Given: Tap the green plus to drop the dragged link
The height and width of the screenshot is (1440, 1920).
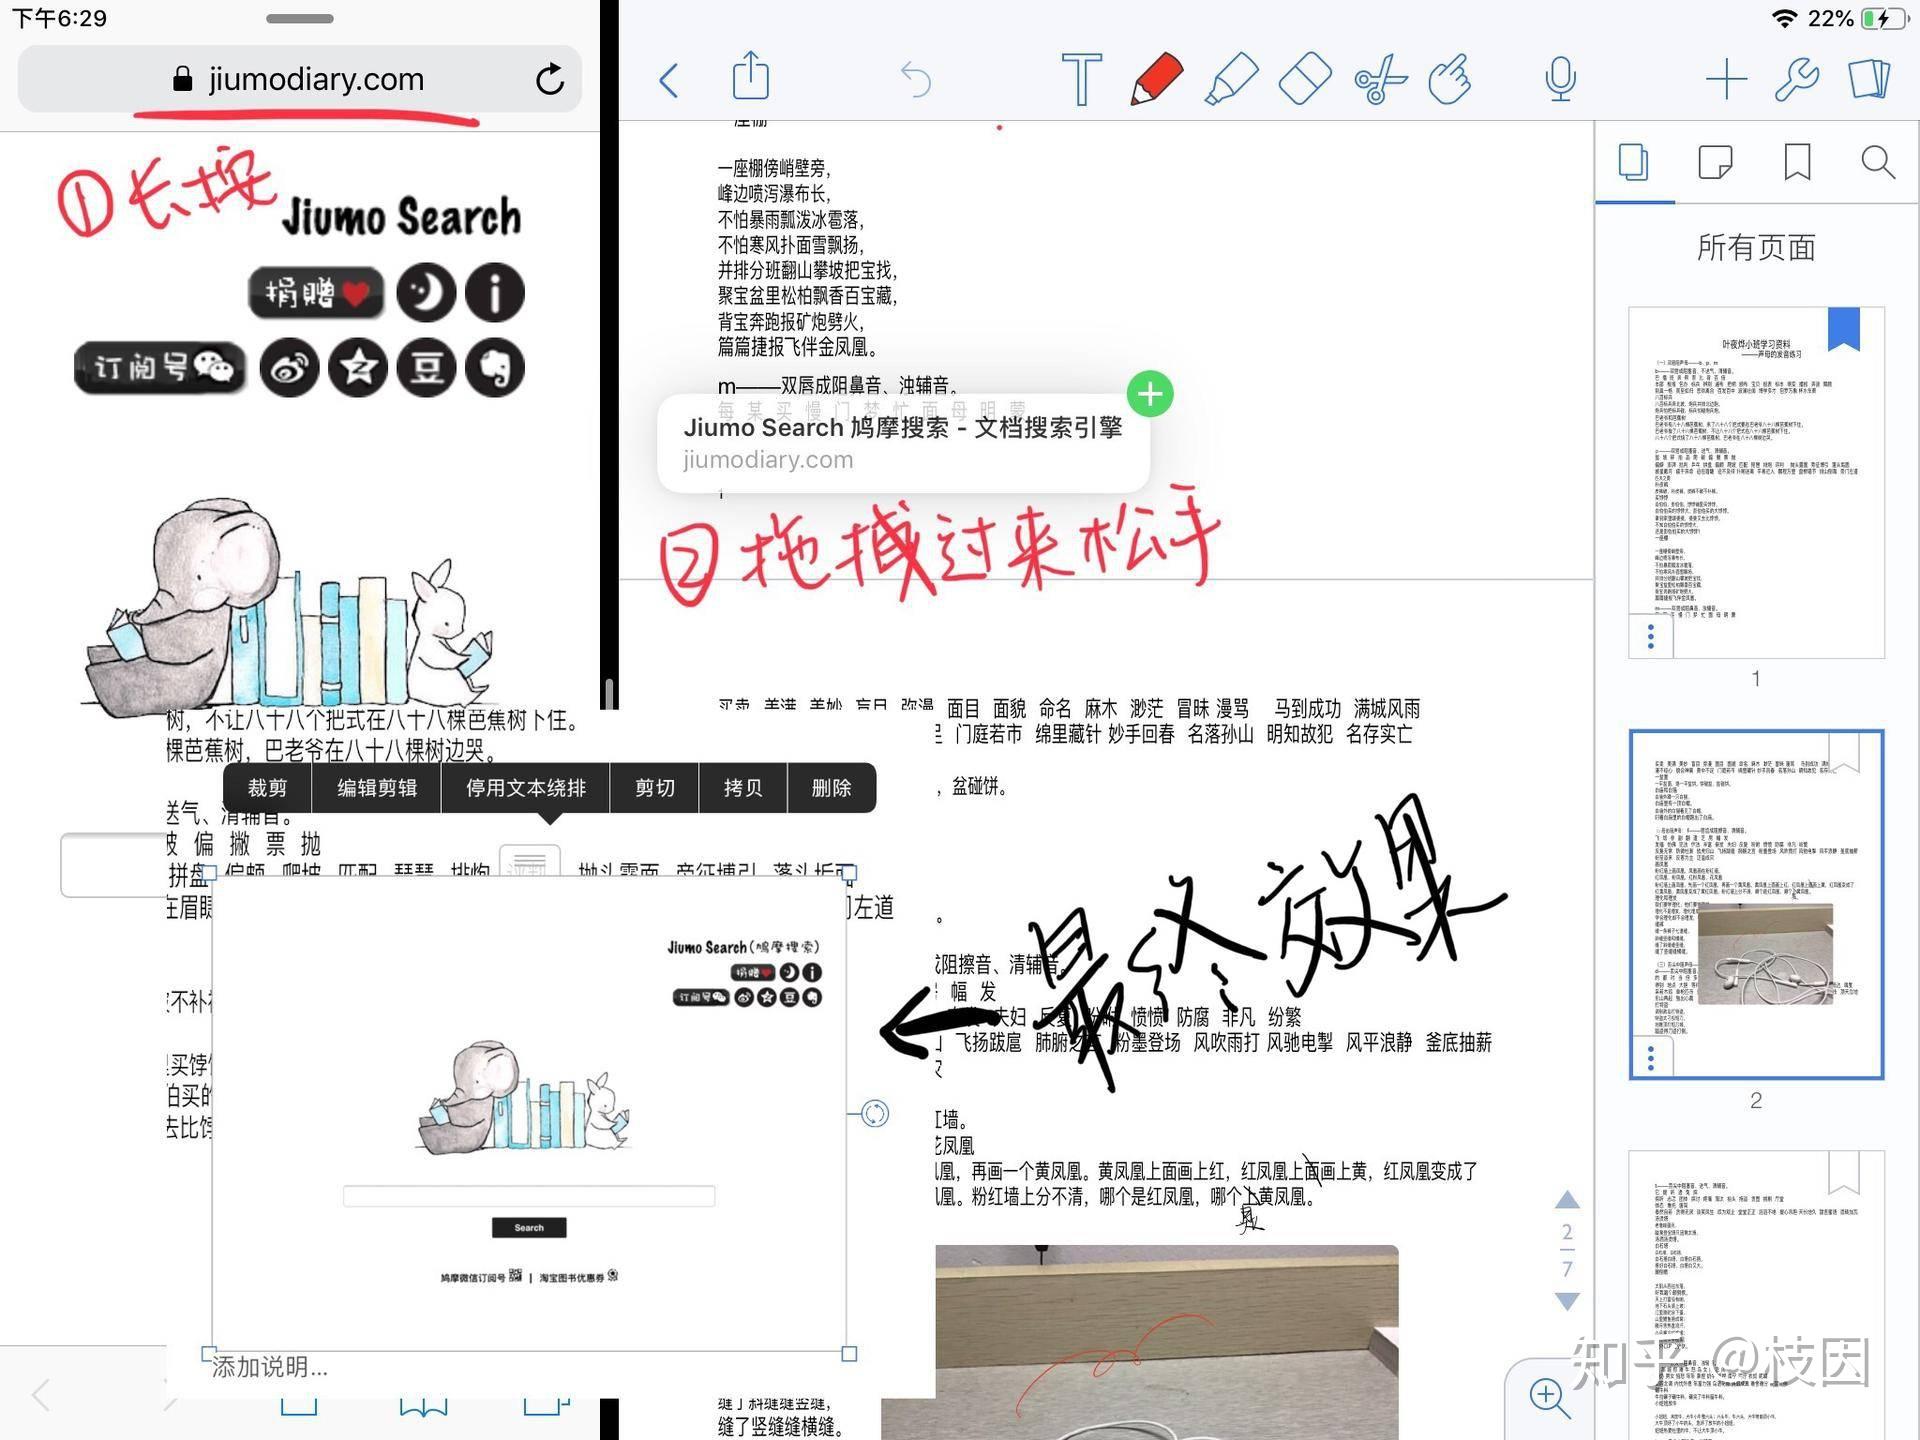Looking at the screenshot, I should pos(1149,394).
